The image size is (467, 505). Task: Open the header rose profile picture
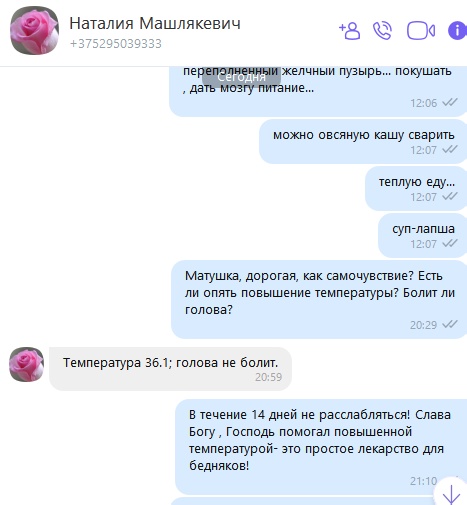coord(35,30)
